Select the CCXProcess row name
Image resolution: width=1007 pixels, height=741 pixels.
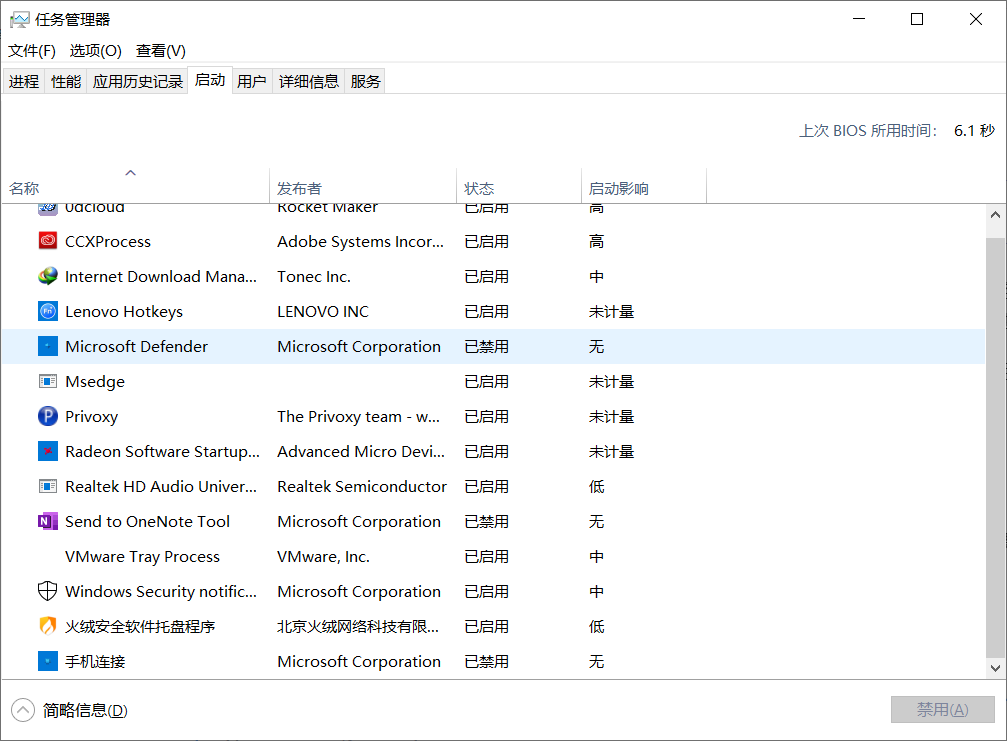[108, 241]
